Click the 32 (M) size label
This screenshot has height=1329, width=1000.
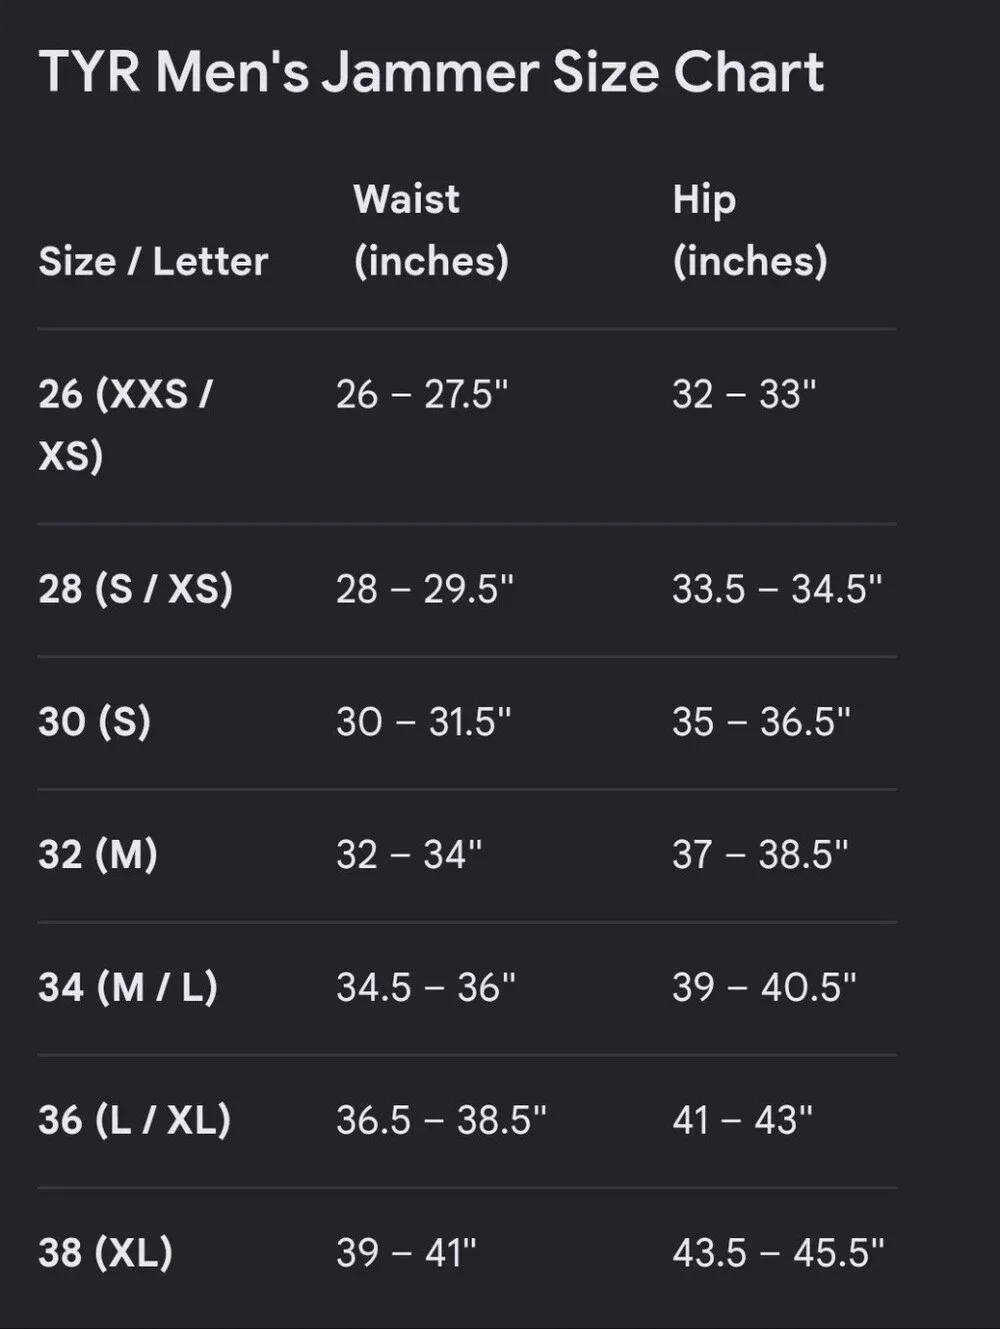[98, 854]
